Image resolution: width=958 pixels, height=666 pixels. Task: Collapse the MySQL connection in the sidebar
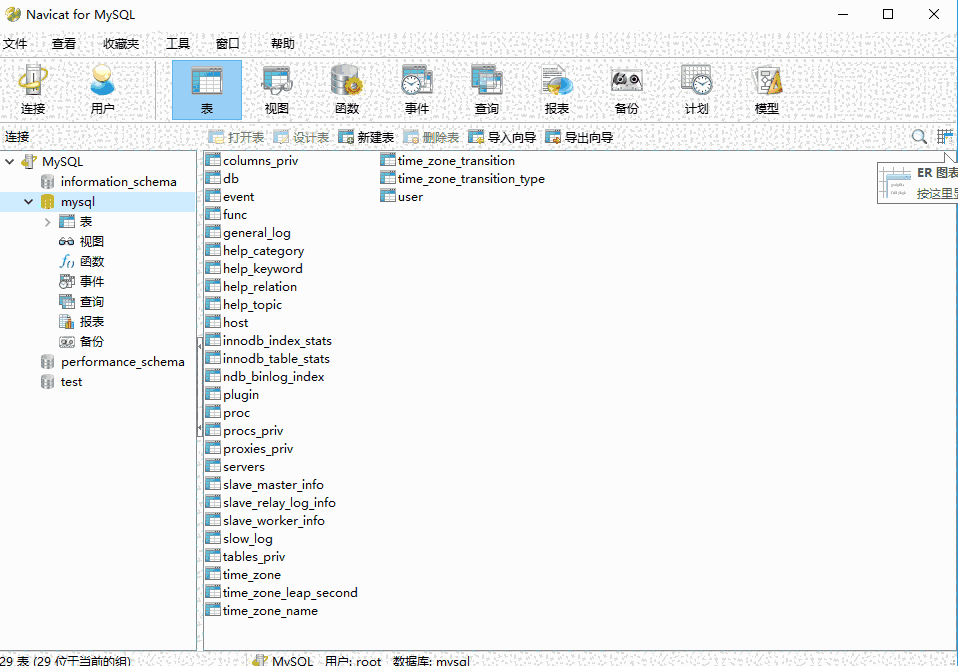pos(9,161)
